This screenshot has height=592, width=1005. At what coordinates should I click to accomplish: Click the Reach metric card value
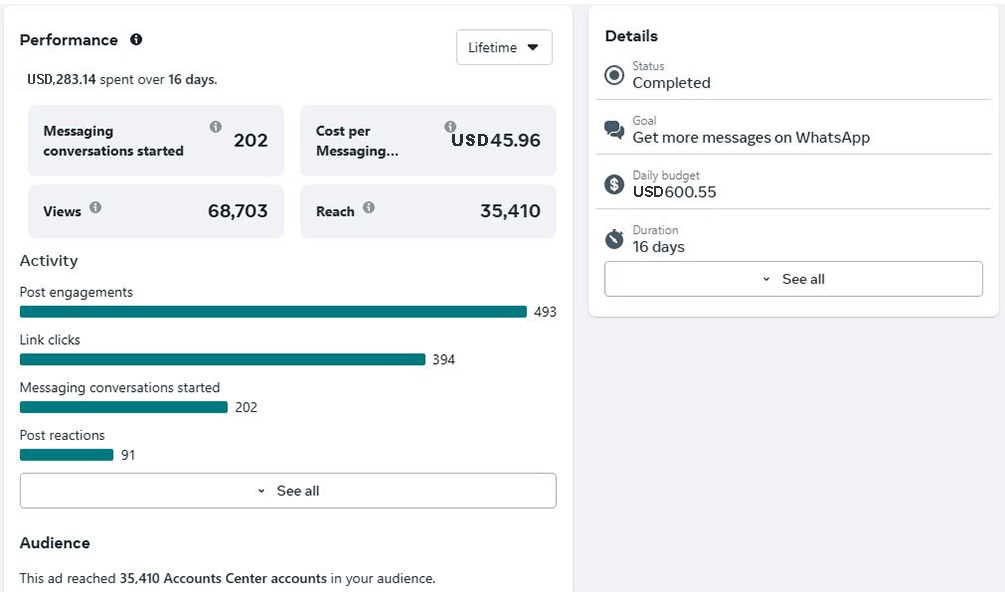[510, 211]
